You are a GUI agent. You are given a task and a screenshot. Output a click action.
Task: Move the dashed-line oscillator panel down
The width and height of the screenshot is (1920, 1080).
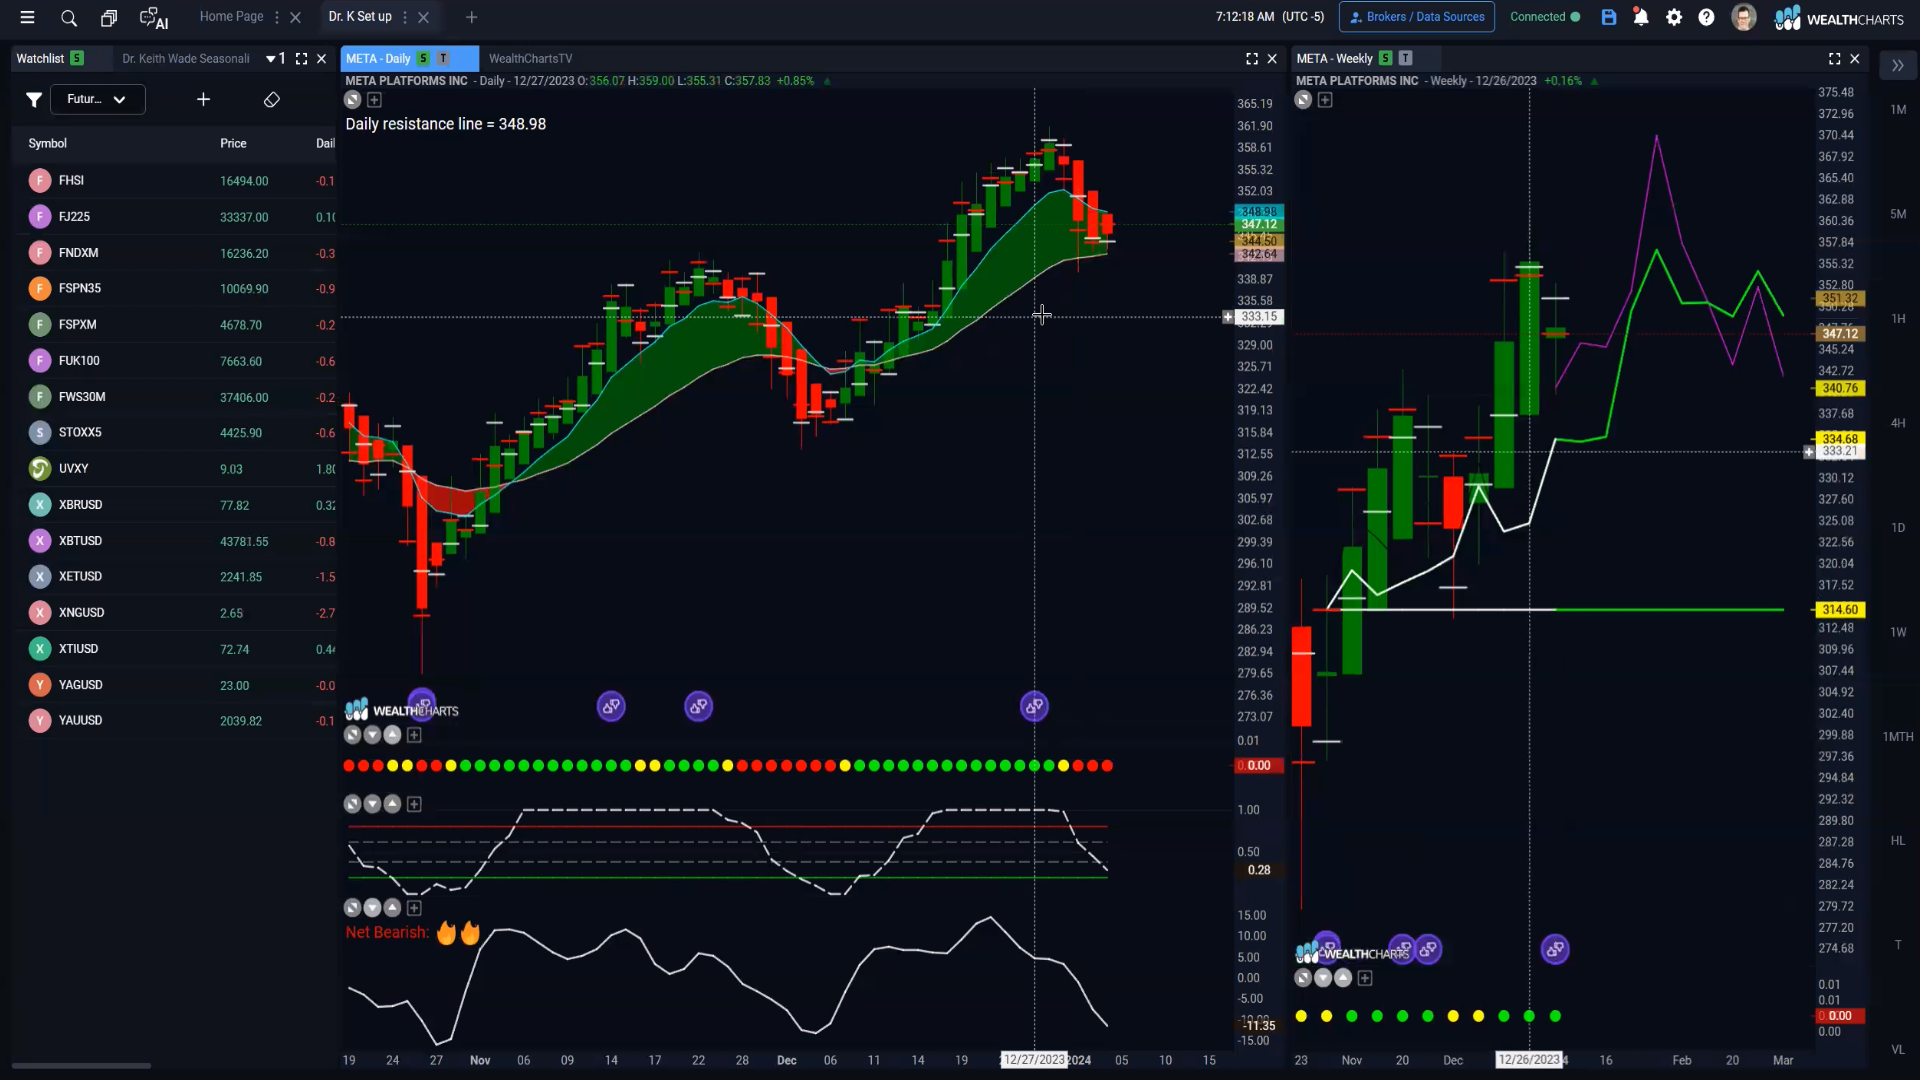click(372, 804)
